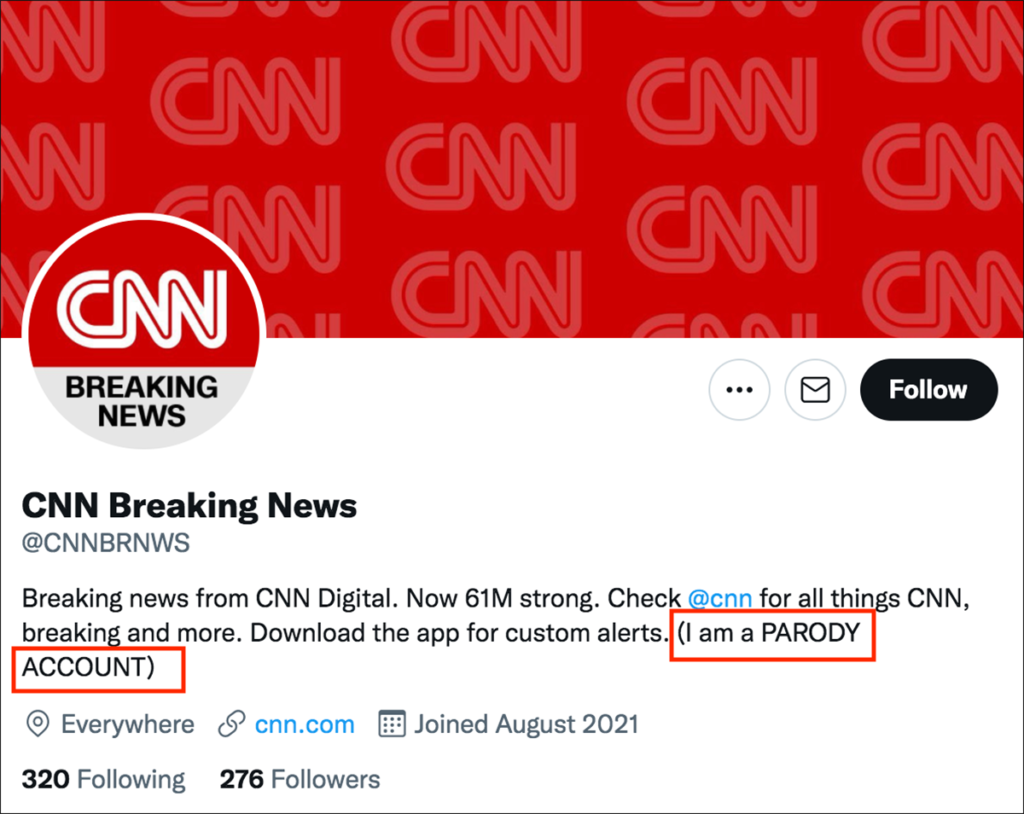This screenshot has height=814, width=1024.
Task: Follow the CNN Breaking News account
Action: (928, 390)
